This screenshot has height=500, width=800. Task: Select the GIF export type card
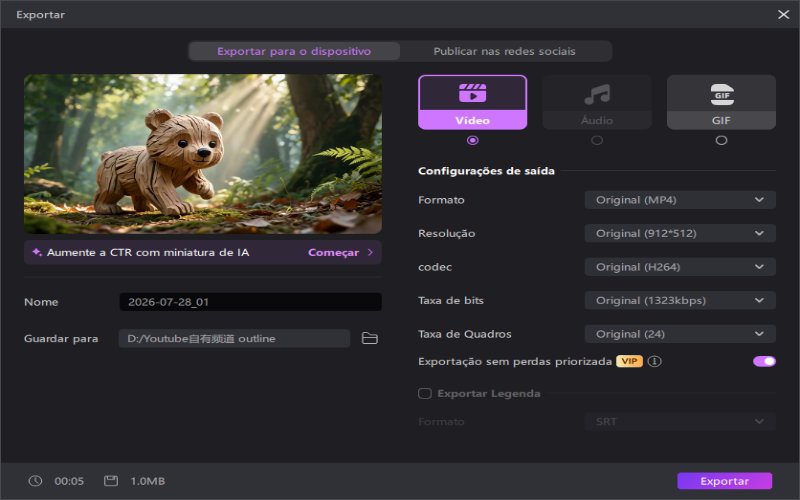pyautogui.click(x=721, y=102)
